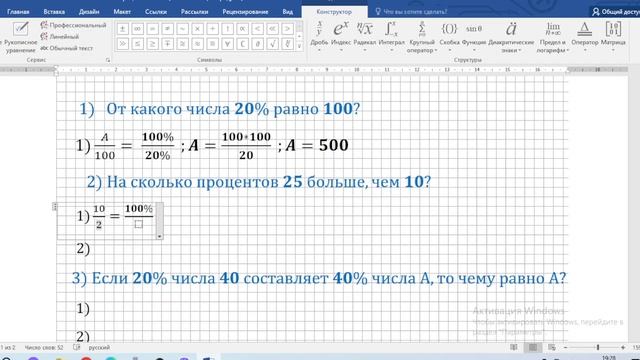The width and height of the screenshot is (640, 360).
Task: Click the zoom slider handle
Action: [x=598, y=347]
